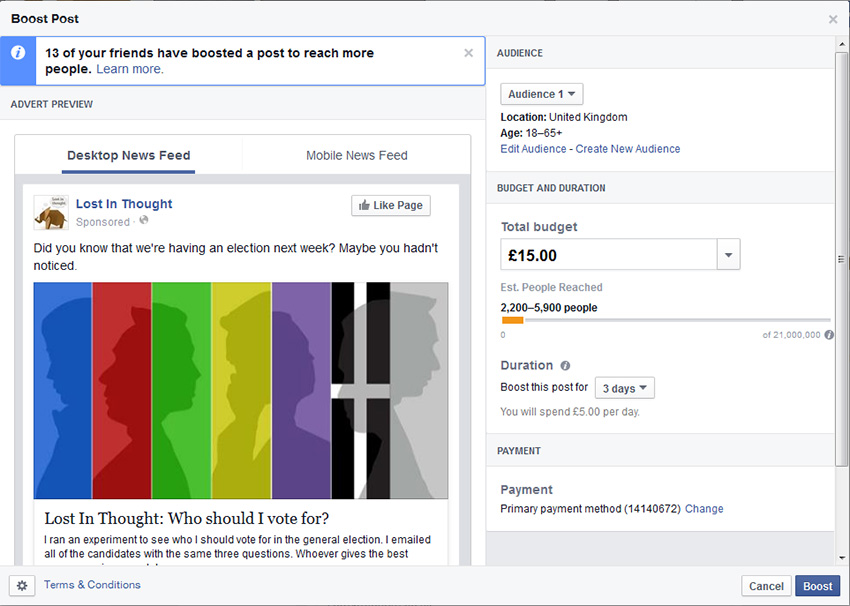The height and width of the screenshot is (606, 850).
Task: Click the Create New Audience link
Action: pyautogui.click(x=628, y=149)
